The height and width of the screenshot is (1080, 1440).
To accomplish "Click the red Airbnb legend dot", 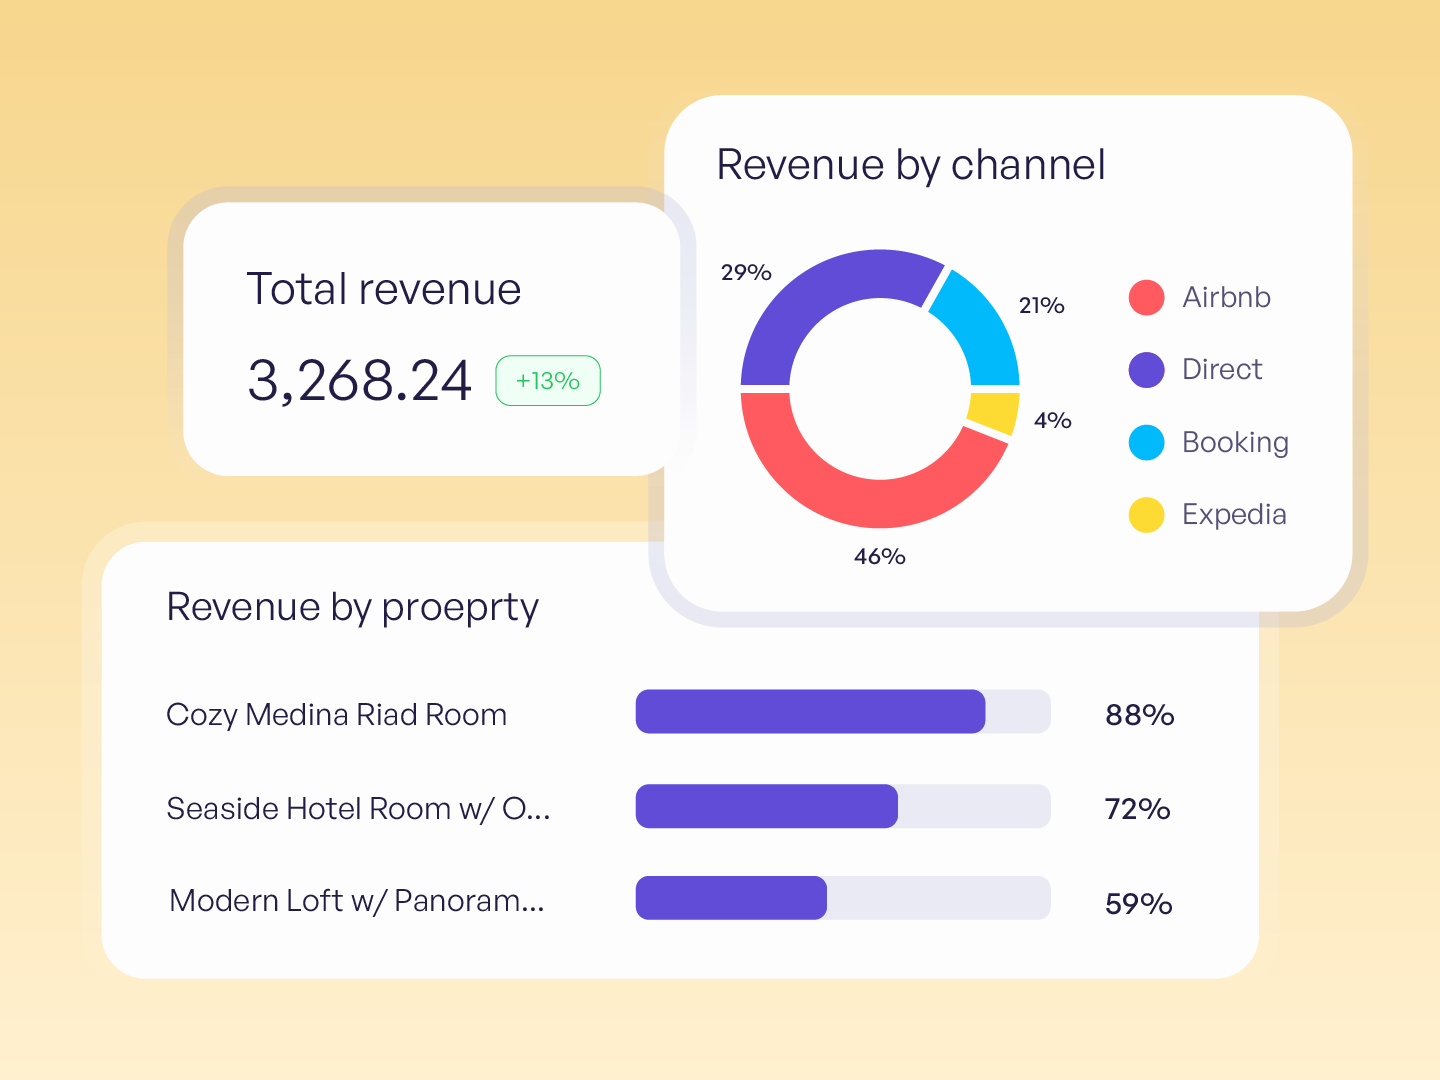I will point(1146,297).
